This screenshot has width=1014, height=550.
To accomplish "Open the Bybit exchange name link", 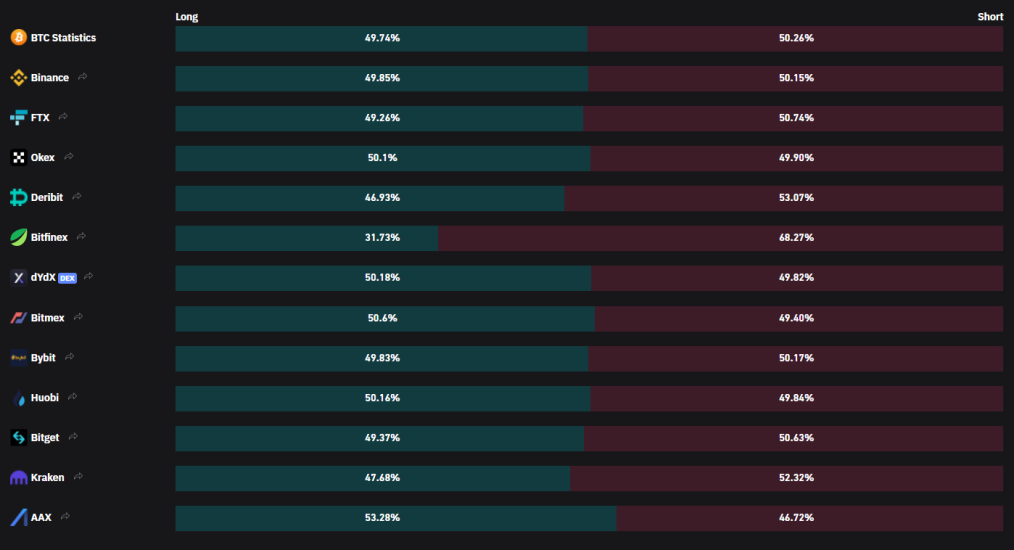I will 43,358.
